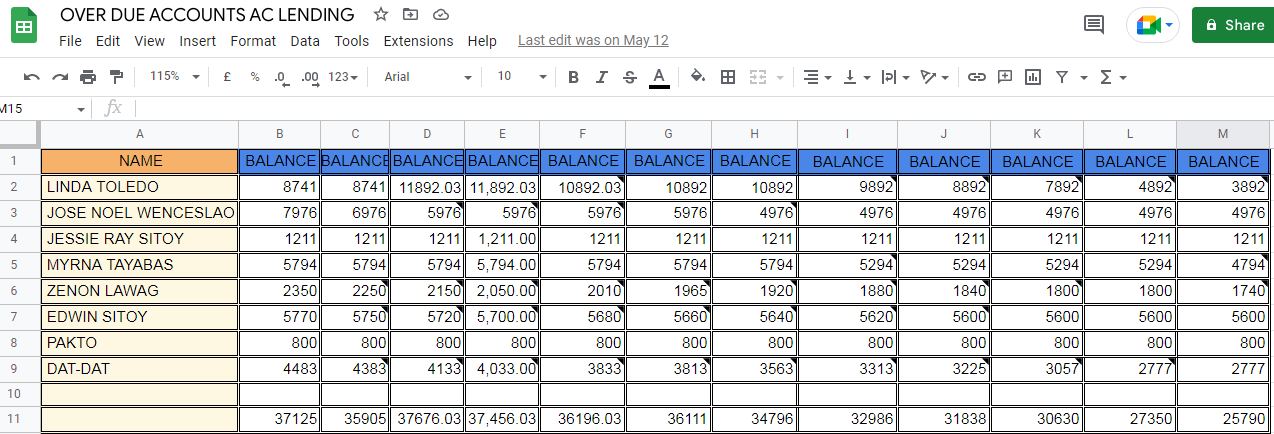Viewport: 1274px width, 434px height.
Task: Open the comment history
Action: (1094, 25)
